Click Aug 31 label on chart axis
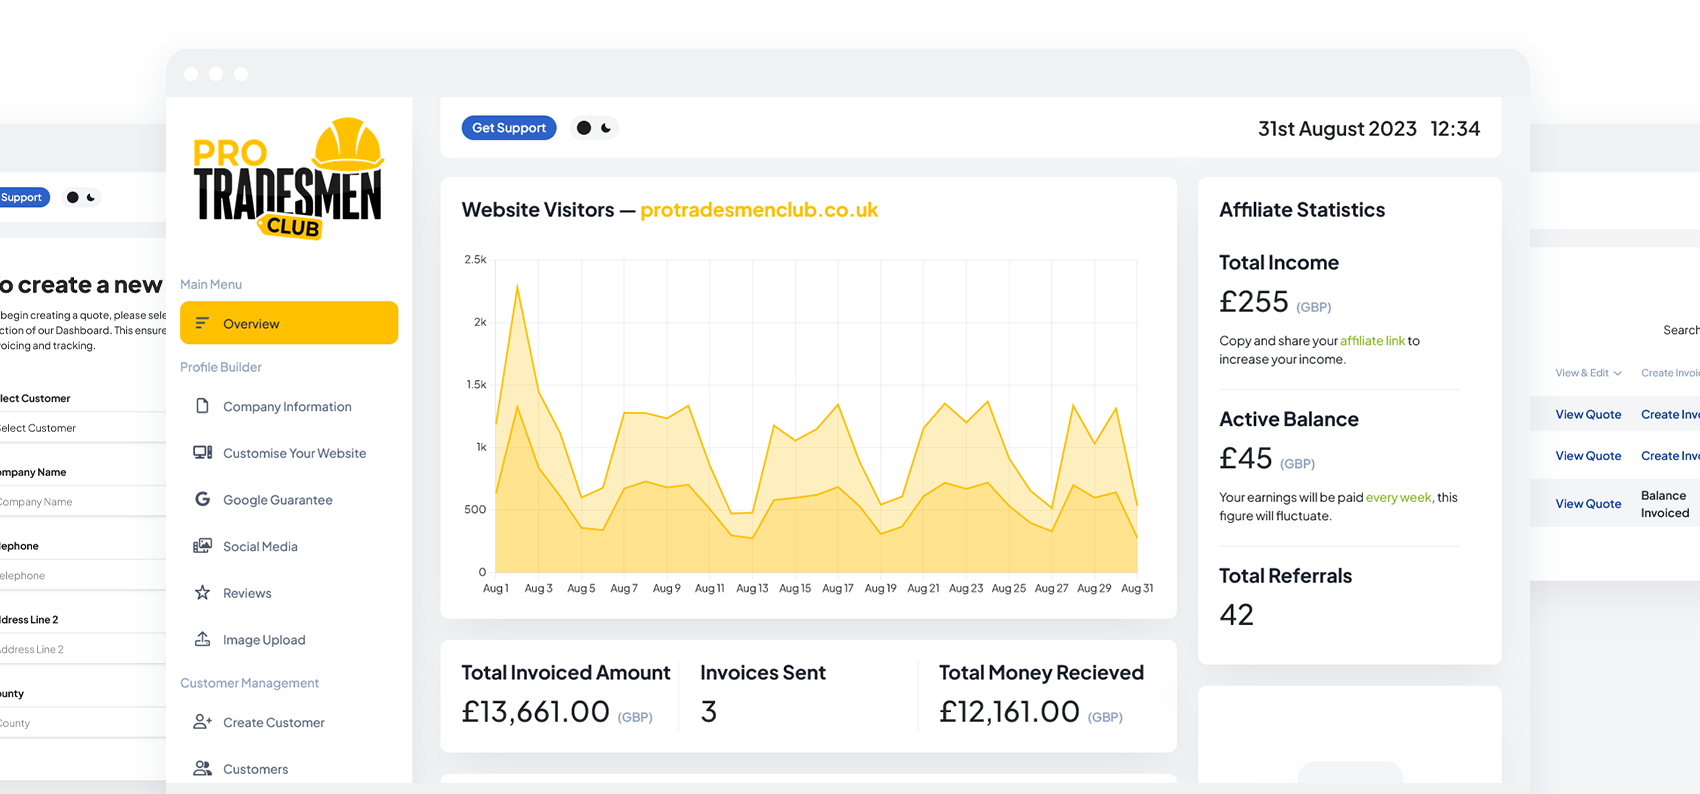 (1137, 588)
